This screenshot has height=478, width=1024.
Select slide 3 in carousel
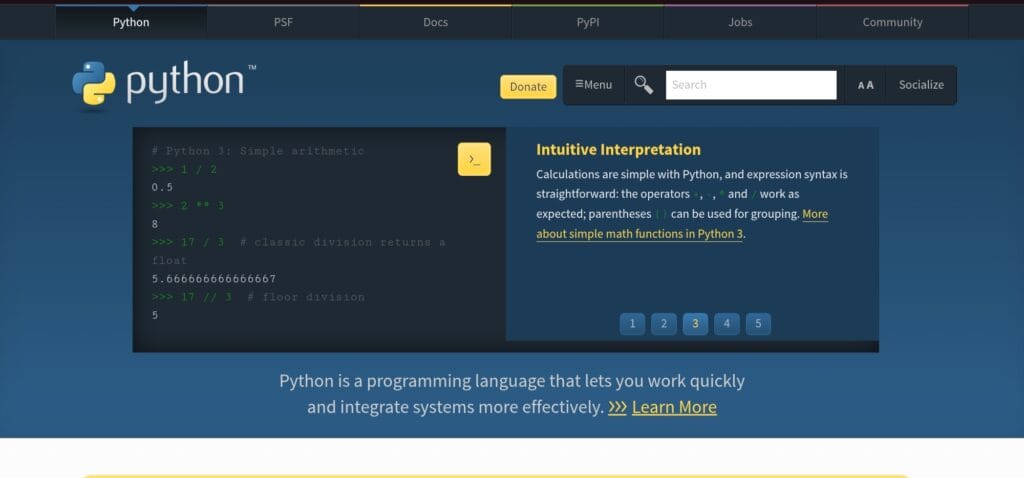695,323
